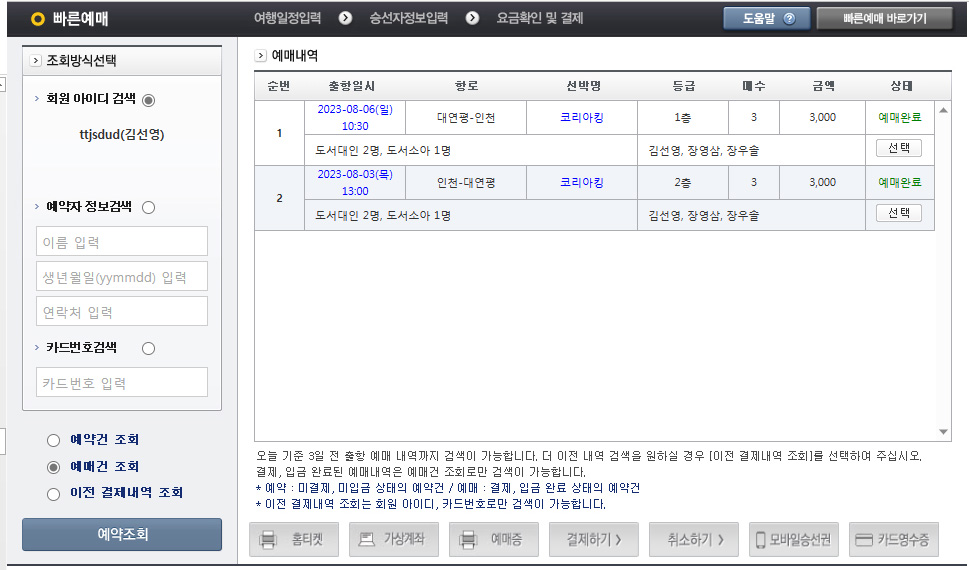Choose 이전 결제내역 조회 radio option
This screenshot has width=969, height=570.
click(53, 493)
